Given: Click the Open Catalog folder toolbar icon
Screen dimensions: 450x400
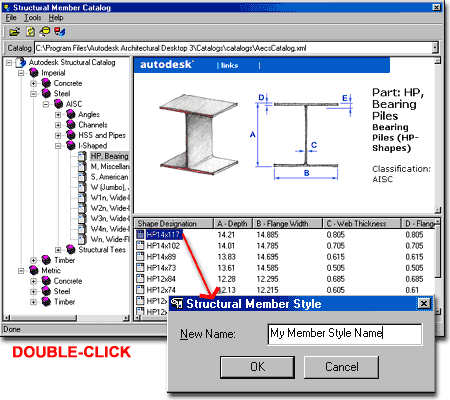Looking at the screenshot, I should pyautogui.click(x=15, y=32).
